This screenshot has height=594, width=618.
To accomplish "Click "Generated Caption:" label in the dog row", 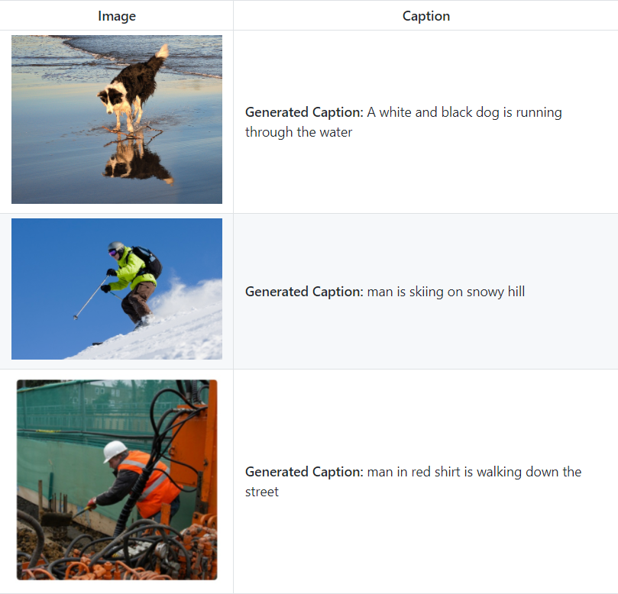I will [x=304, y=112].
